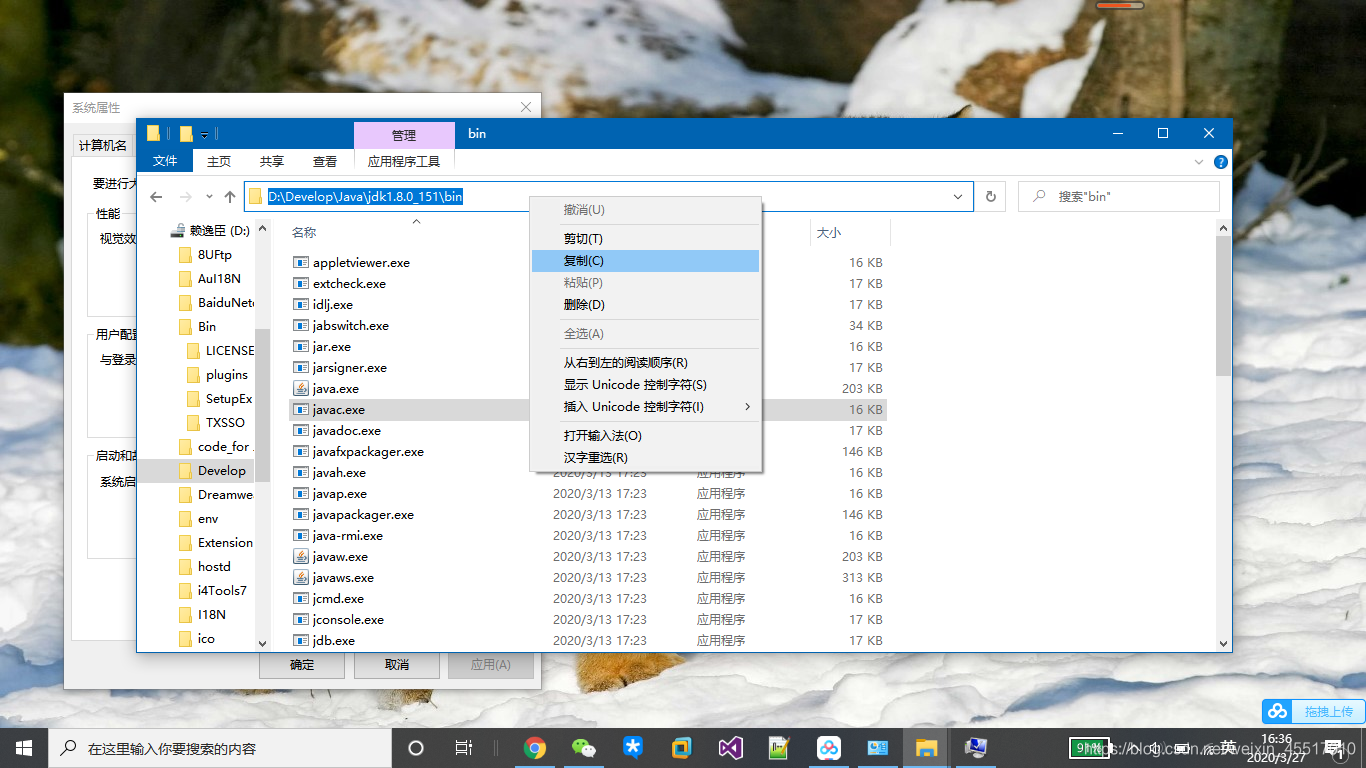Sort files by the 大小 column header
Screen dimensions: 1366x768
[x=829, y=233]
